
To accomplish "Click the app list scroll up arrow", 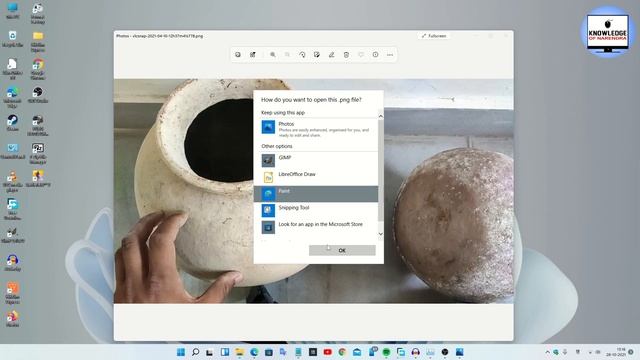I will pyautogui.click(x=380, y=116).
